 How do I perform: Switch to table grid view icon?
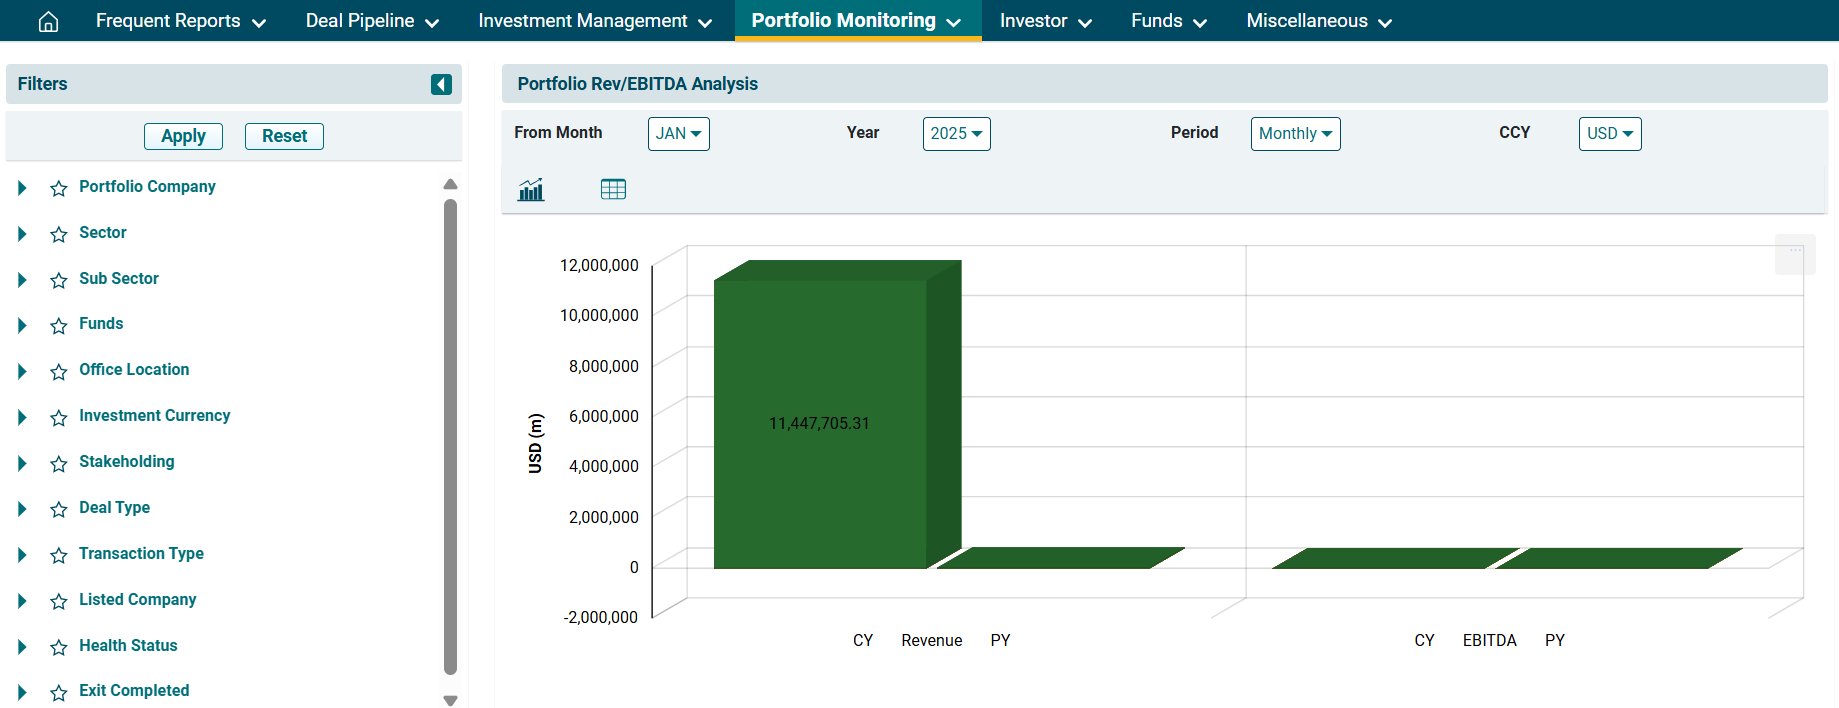(613, 189)
